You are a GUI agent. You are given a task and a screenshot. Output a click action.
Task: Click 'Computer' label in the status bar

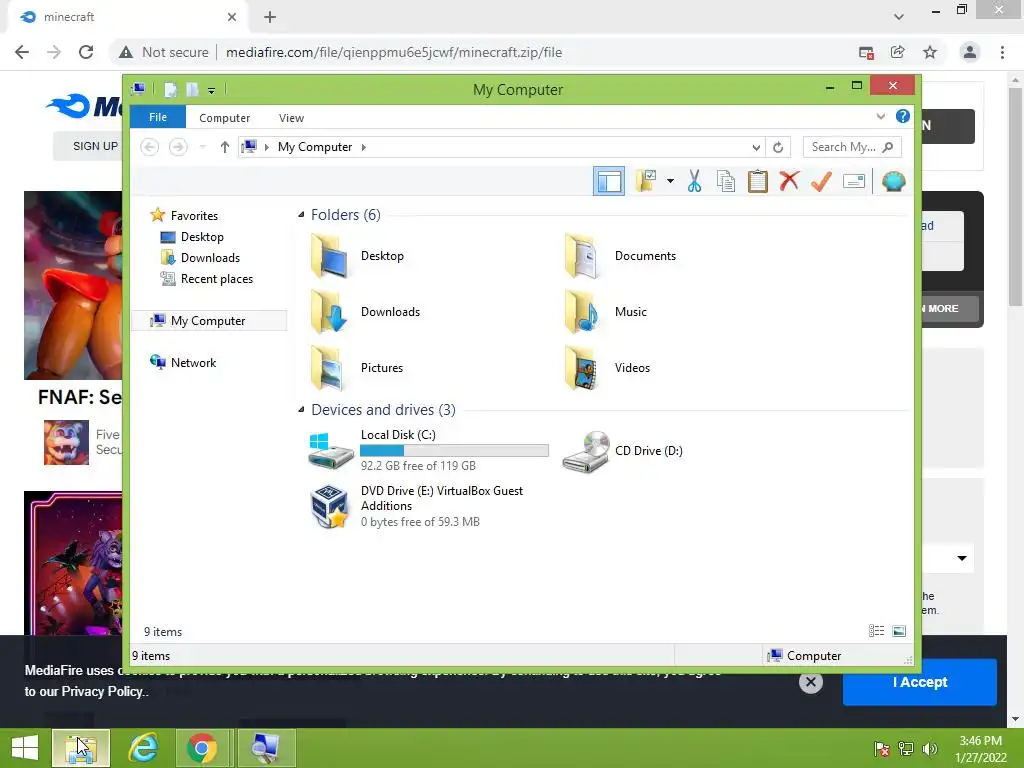(x=814, y=656)
